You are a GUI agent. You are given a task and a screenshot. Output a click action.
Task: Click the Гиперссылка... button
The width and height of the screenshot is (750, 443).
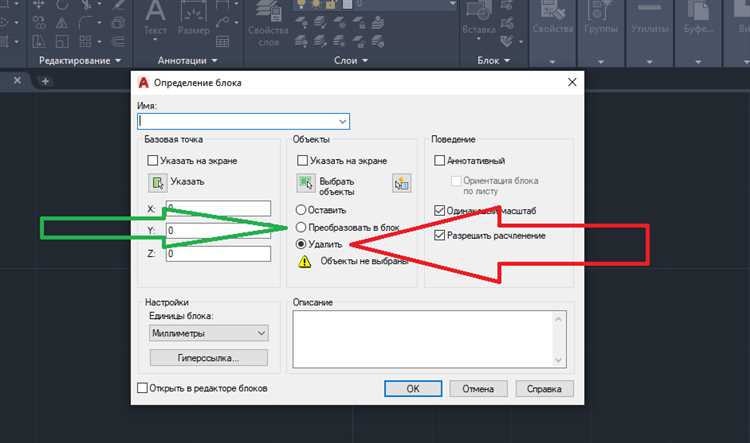pos(209,357)
